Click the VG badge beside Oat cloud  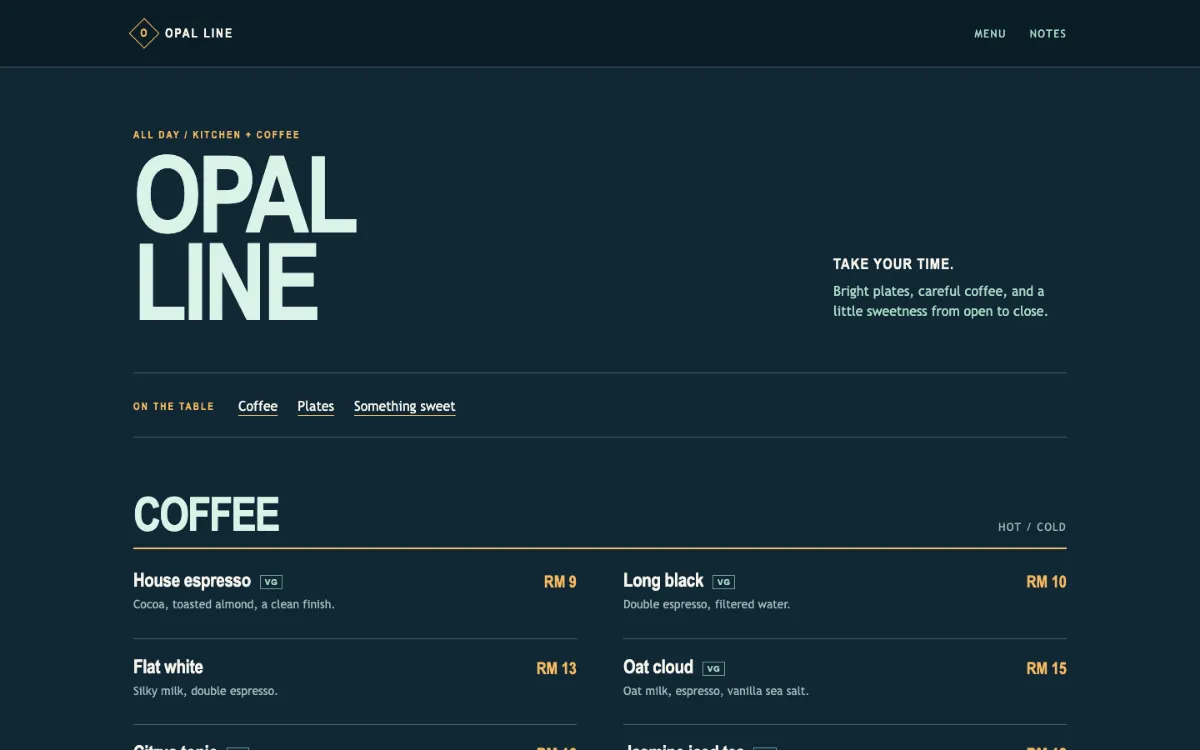click(x=713, y=669)
